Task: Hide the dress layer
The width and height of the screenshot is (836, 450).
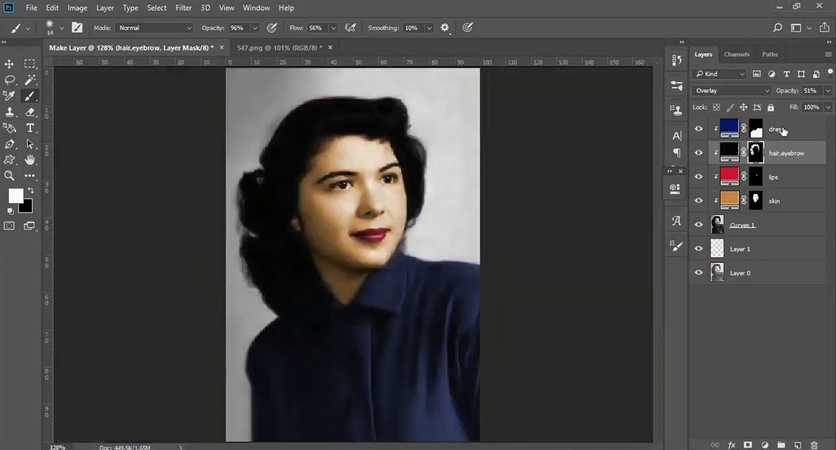Action: pyautogui.click(x=698, y=128)
